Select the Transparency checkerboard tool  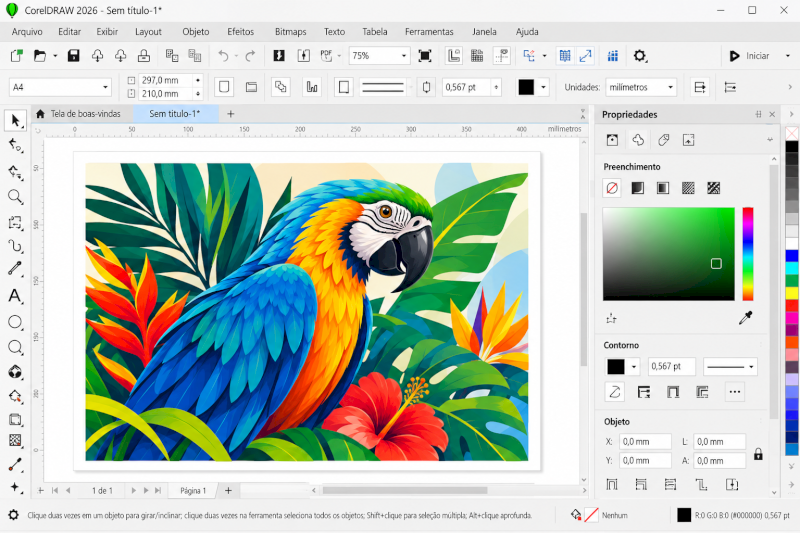coord(15,440)
